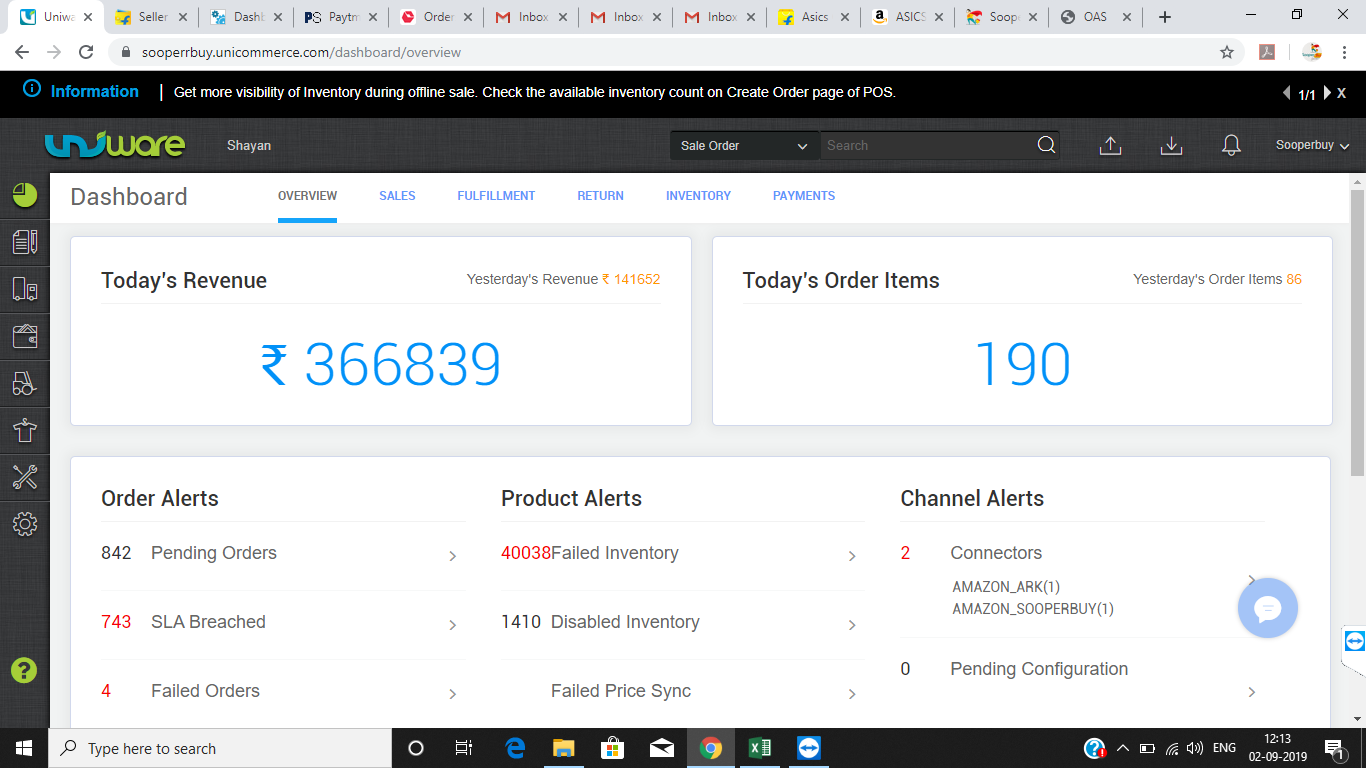Image resolution: width=1366 pixels, height=768 pixels.
Task: Expand the Pending Orders alert row
Action: point(452,556)
